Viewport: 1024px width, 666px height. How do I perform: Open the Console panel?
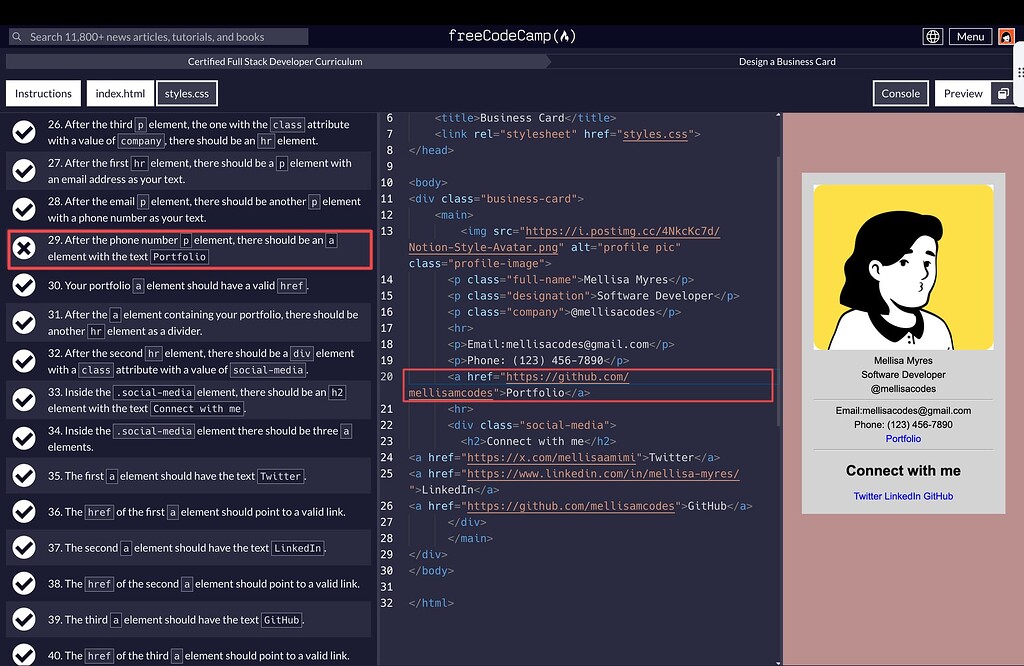pos(900,92)
